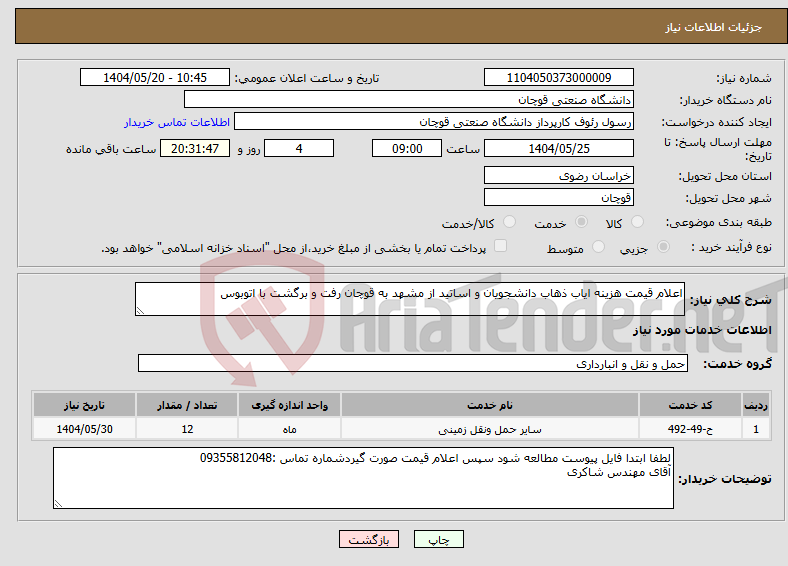Click the service code cell ح-49-492
This screenshot has width=788, height=566.
point(691,429)
